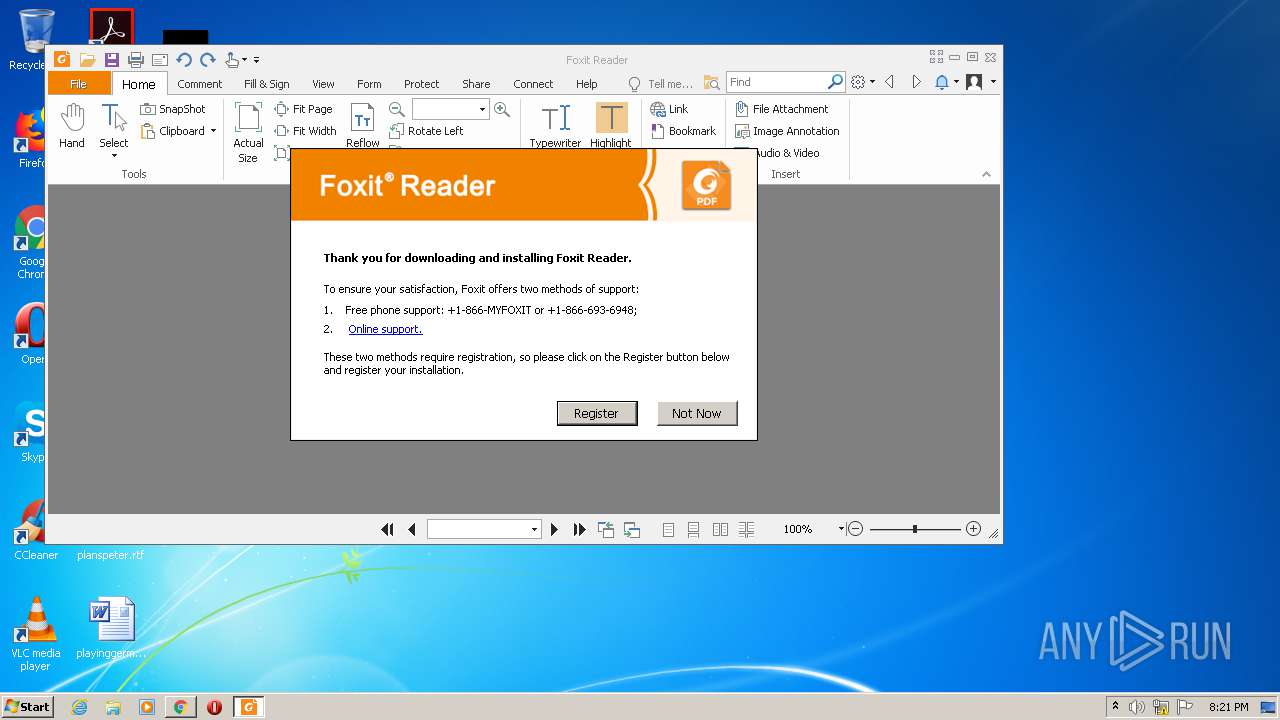Go to the first page
Viewport: 1280px width, 720px height.
(387, 529)
